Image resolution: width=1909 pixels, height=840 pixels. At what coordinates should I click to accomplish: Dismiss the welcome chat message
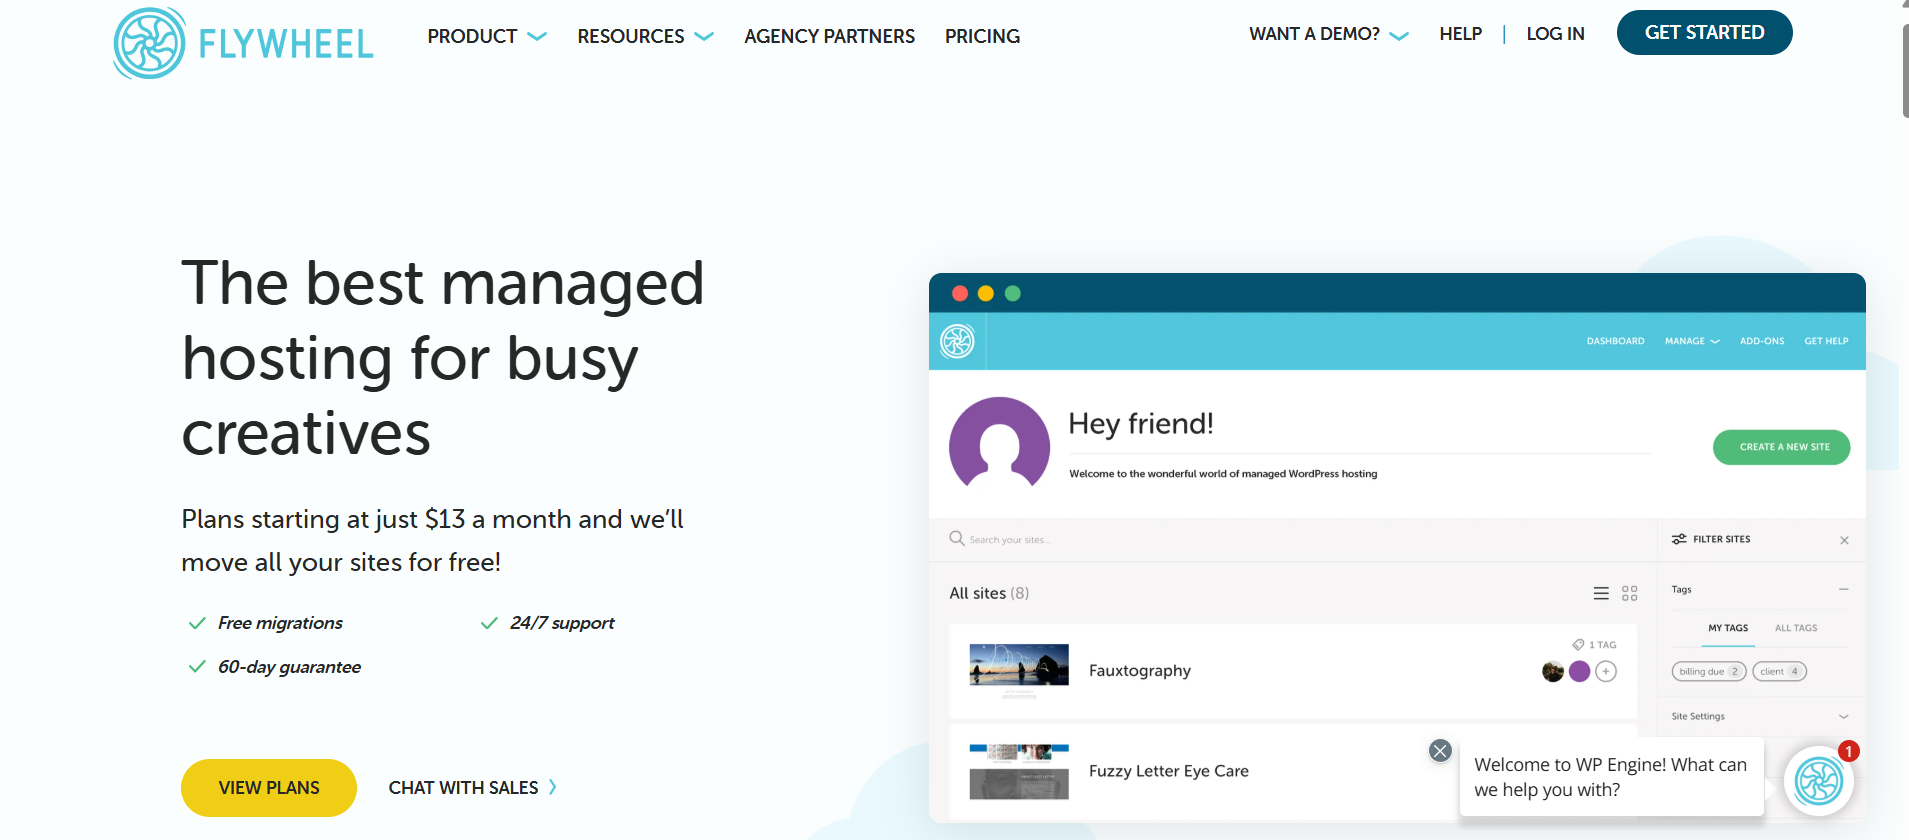coord(1440,751)
